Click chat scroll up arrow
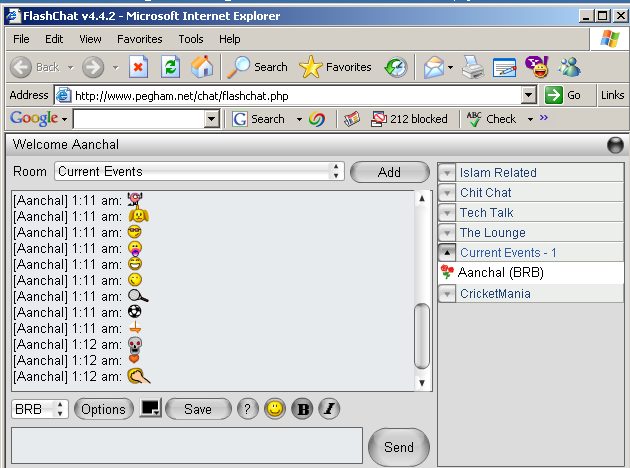This screenshot has width=630, height=468. (421, 198)
